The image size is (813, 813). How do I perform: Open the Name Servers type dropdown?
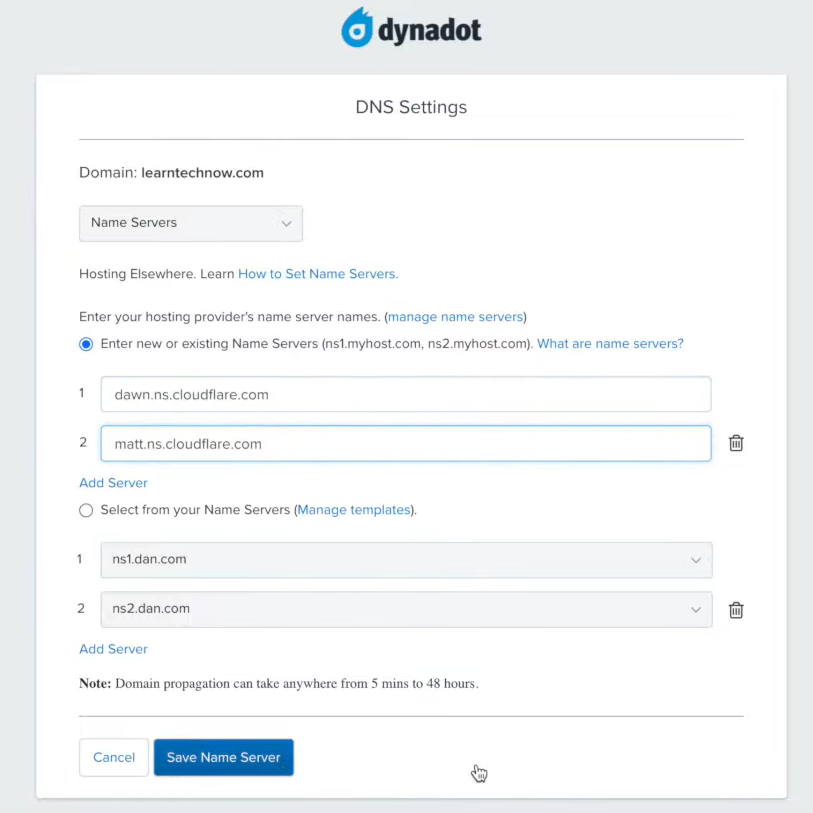click(190, 223)
